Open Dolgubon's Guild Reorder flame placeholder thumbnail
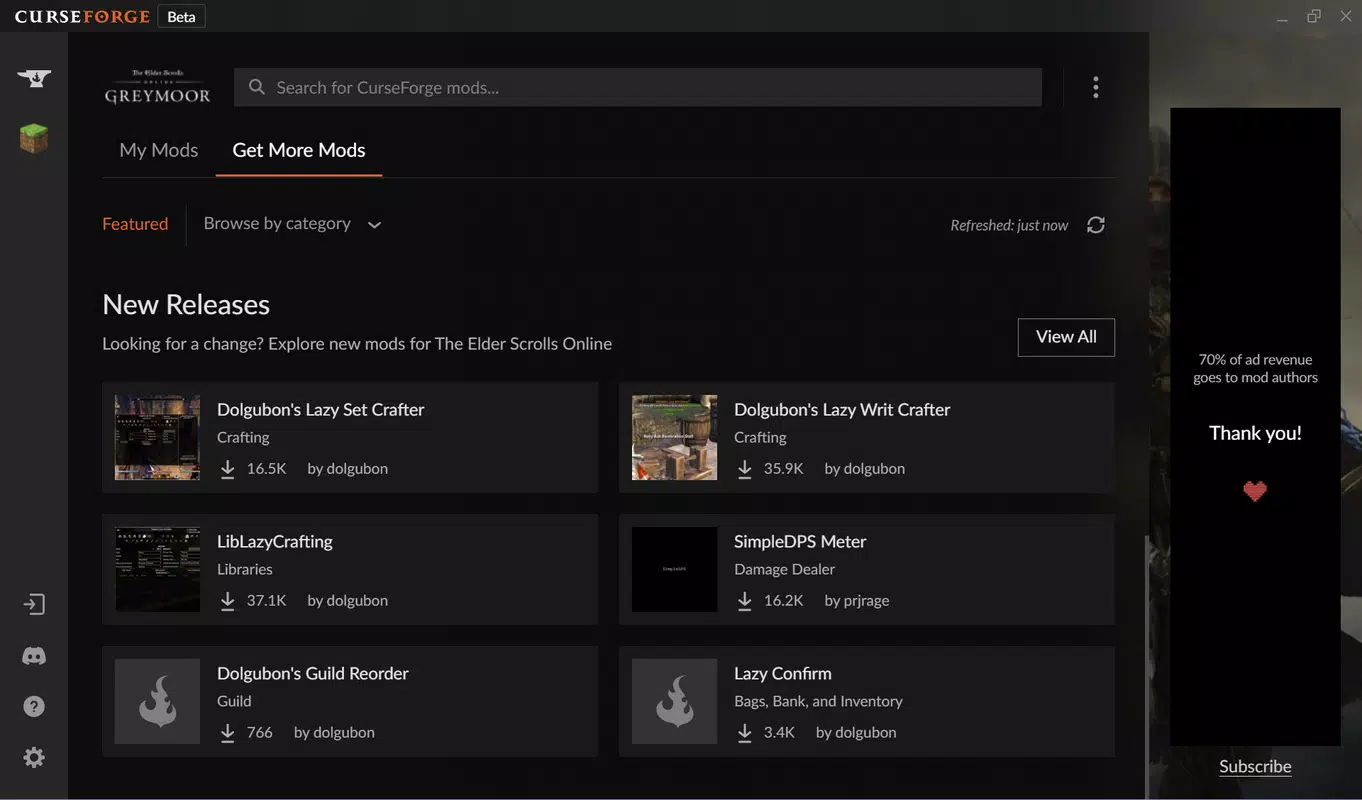This screenshot has width=1362, height=800. coord(157,701)
